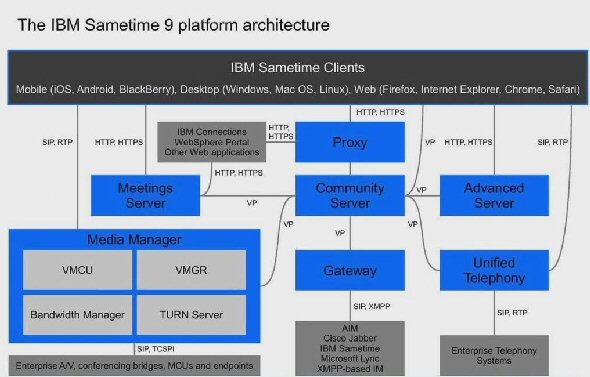Click 'HTTP, HTTPS' label above Advanced Server
The height and width of the screenshot is (377, 590).
click(468, 142)
